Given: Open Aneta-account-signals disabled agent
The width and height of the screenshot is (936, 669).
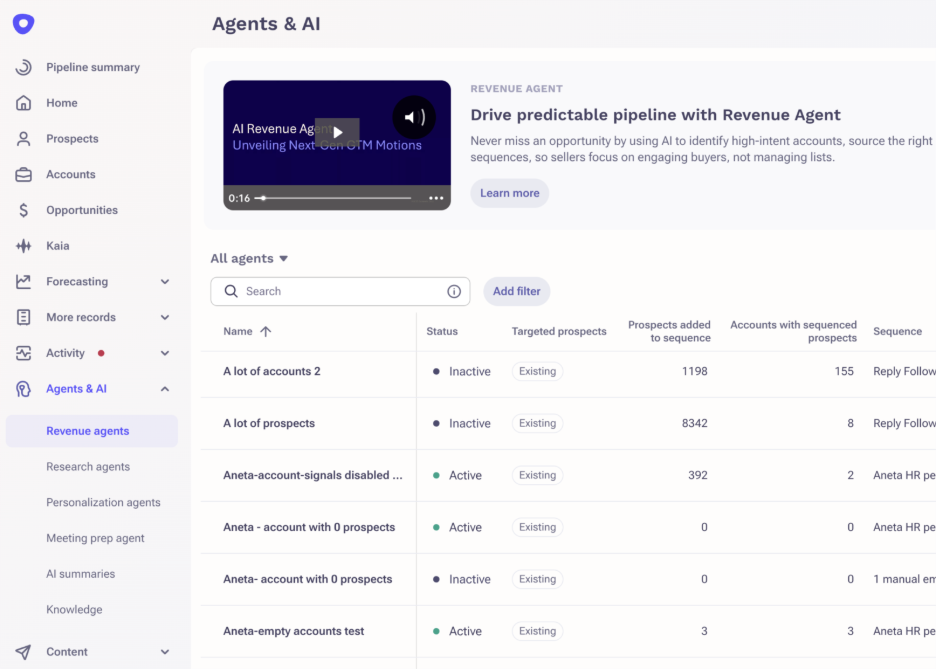Looking at the screenshot, I should point(313,475).
